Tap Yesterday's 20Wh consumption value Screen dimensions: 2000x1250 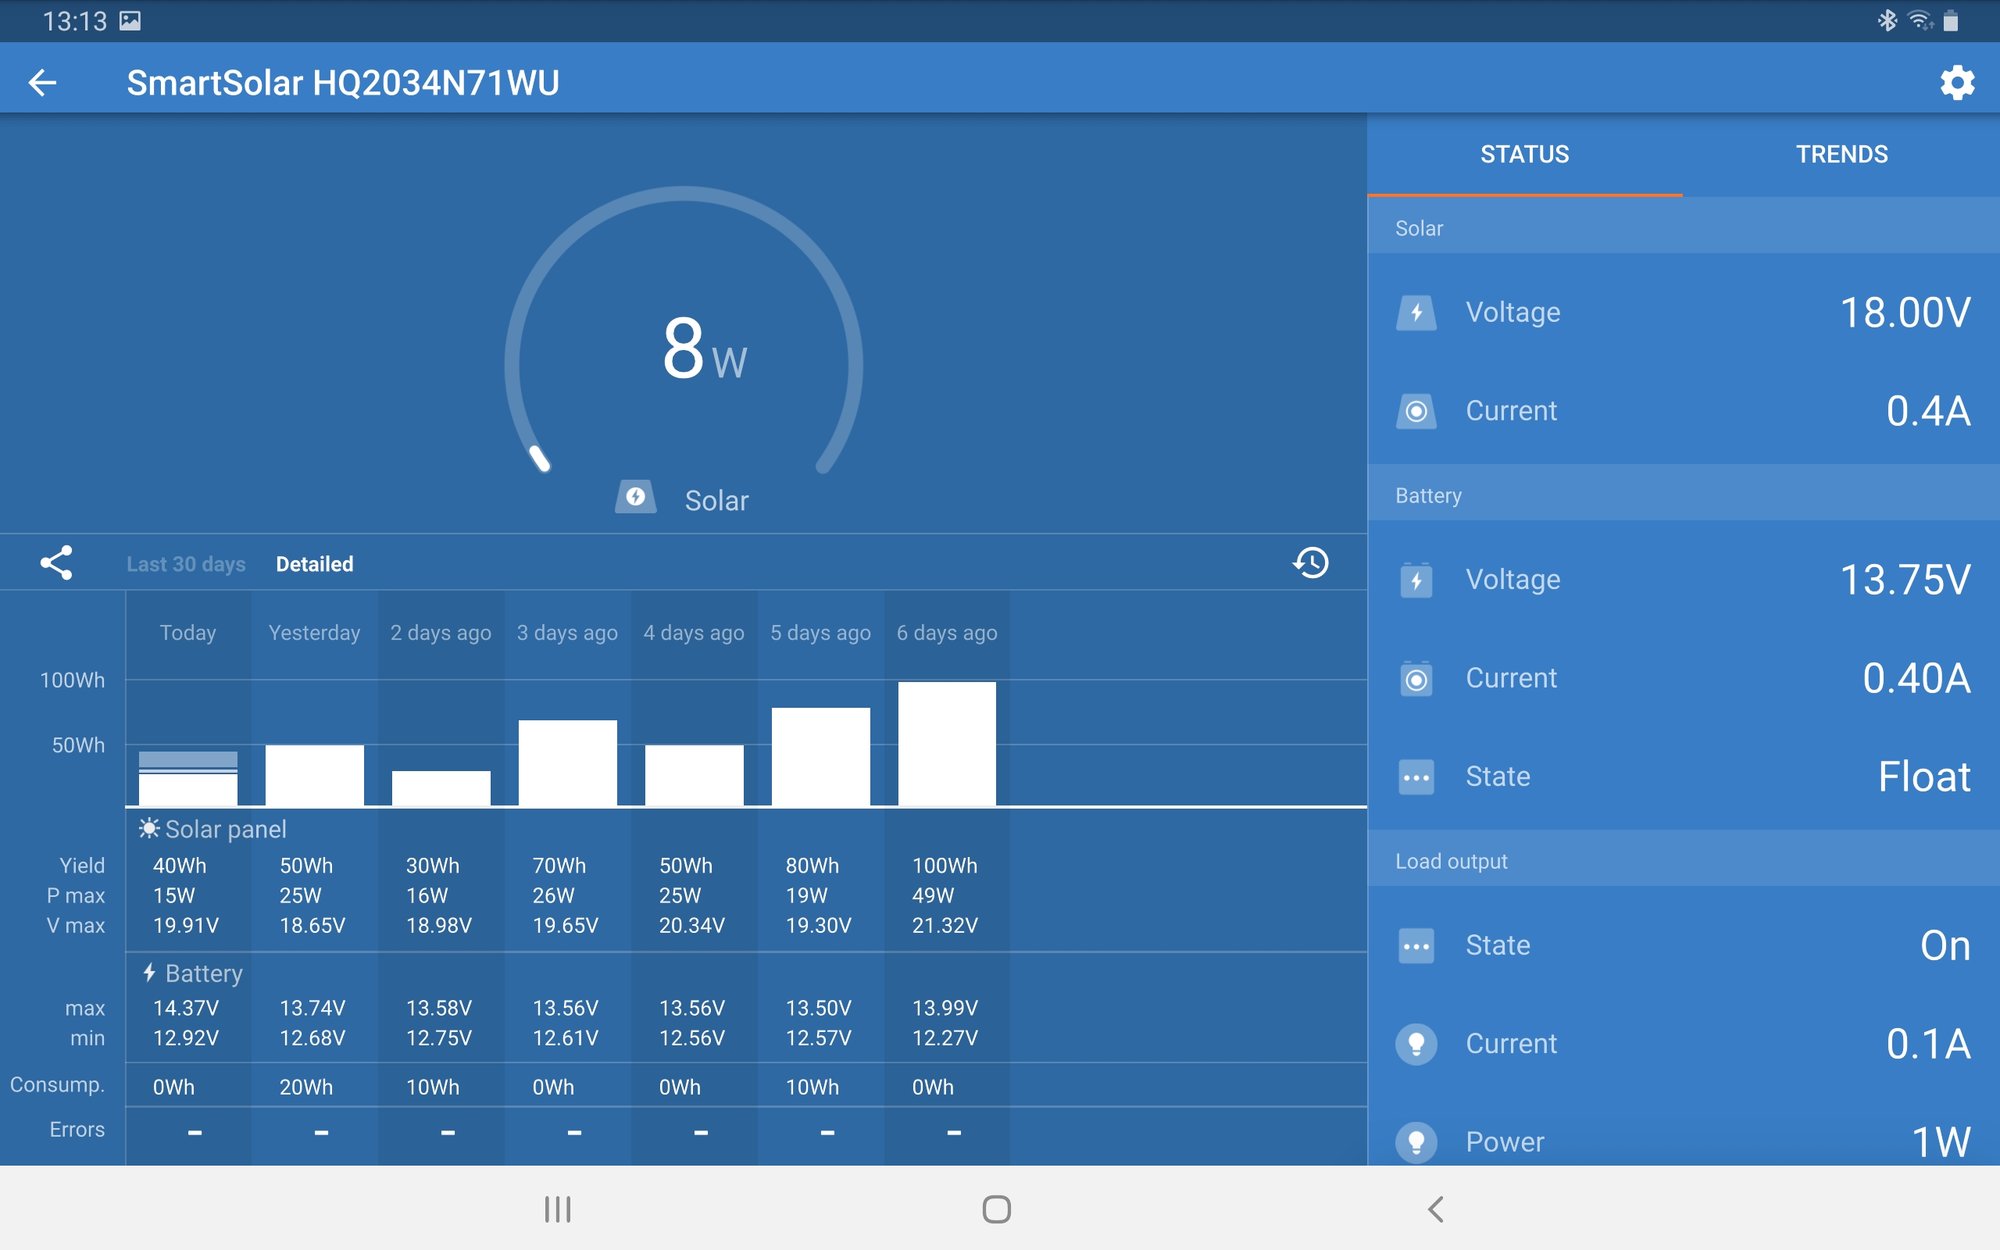(x=306, y=1087)
